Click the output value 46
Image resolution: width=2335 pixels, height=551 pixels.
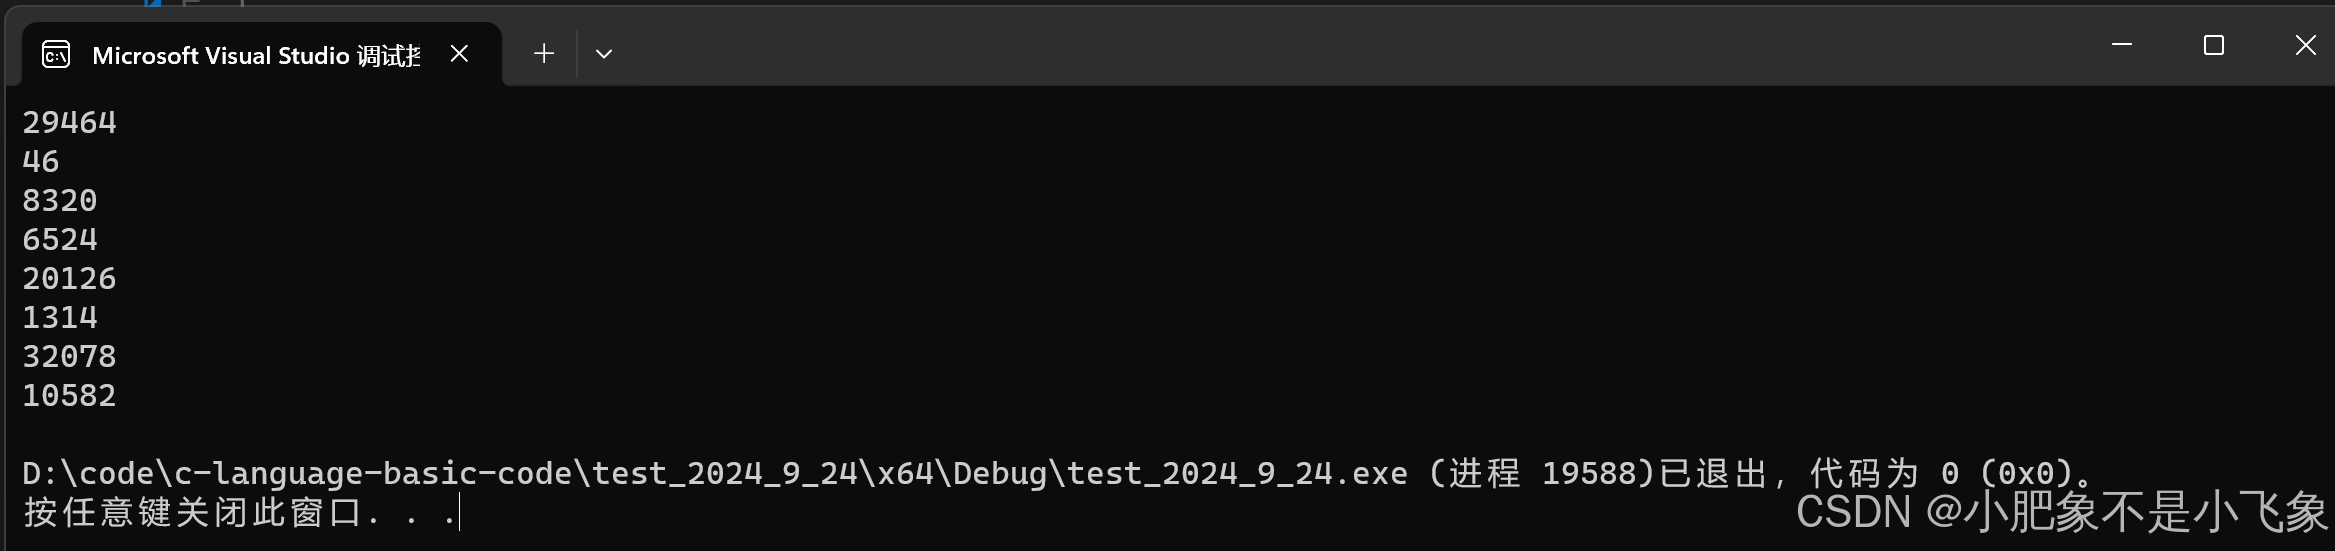(41, 162)
